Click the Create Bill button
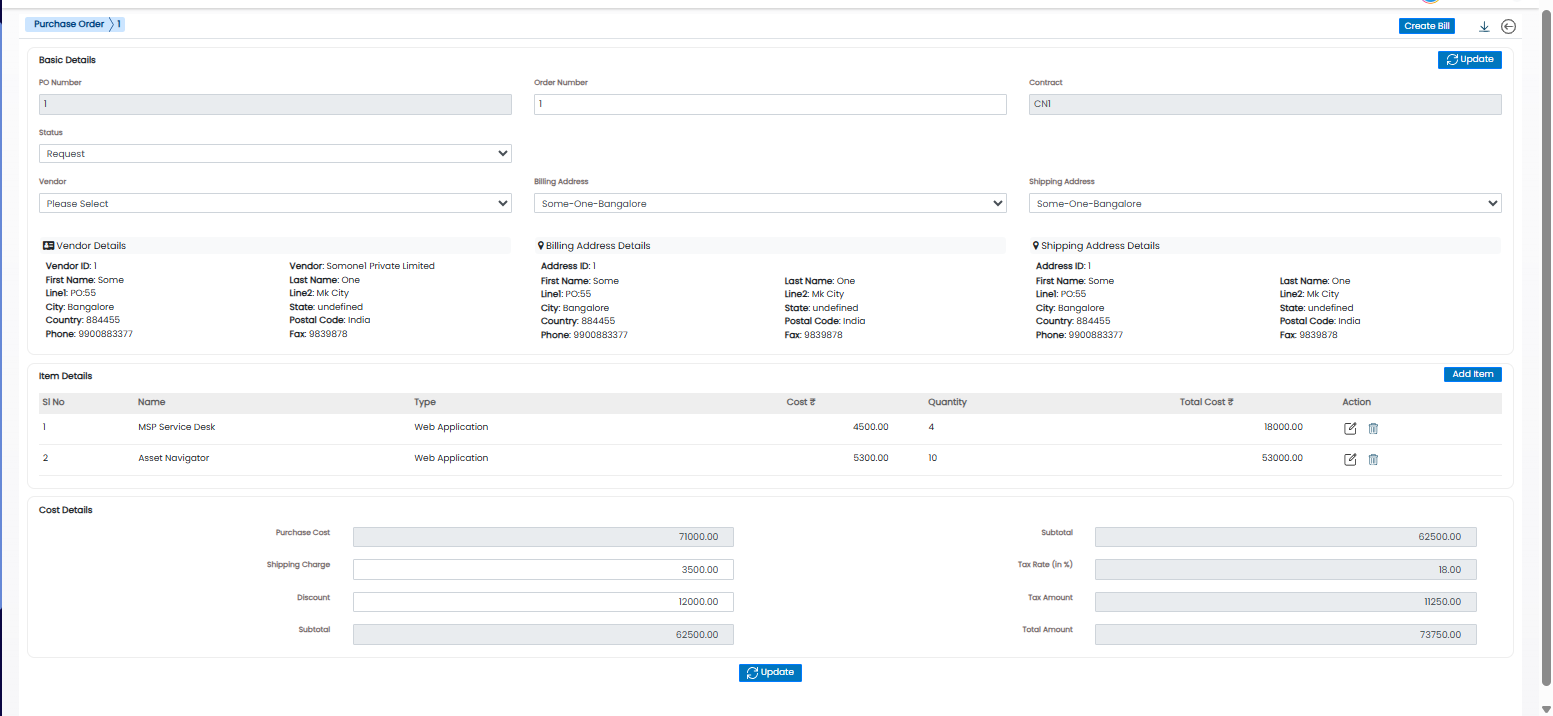This screenshot has width=1553, height=716. [1427, 26]
